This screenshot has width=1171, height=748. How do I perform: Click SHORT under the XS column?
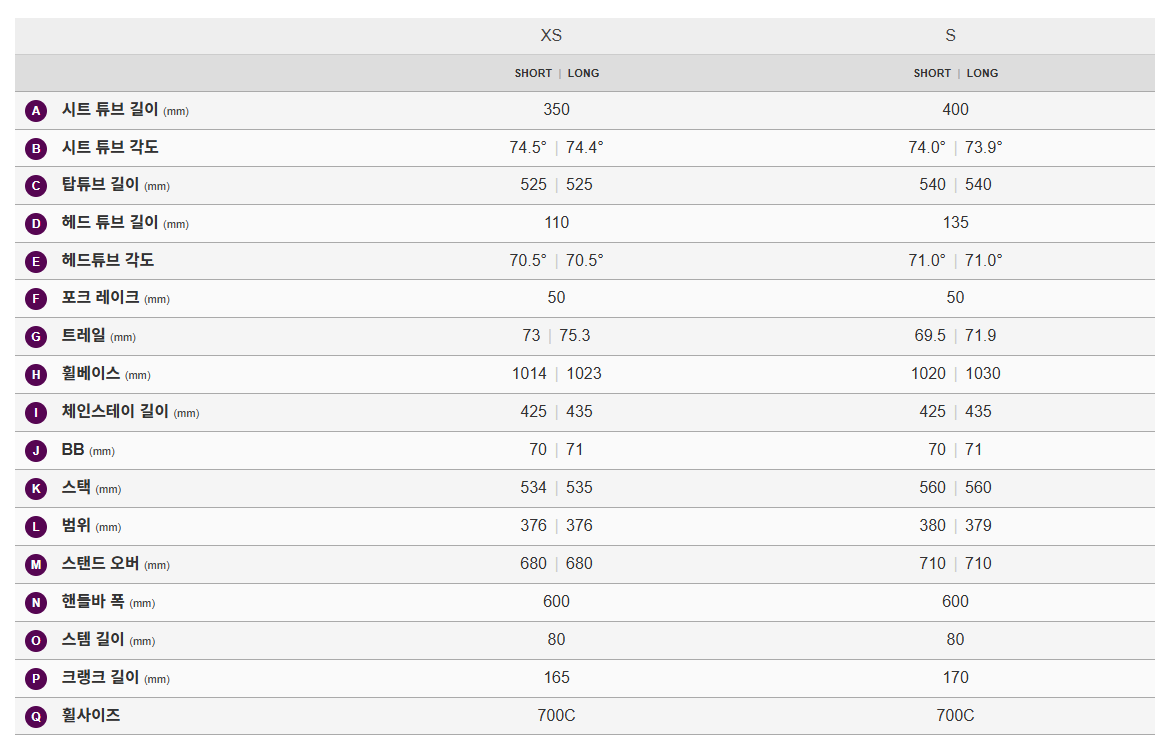533,73
